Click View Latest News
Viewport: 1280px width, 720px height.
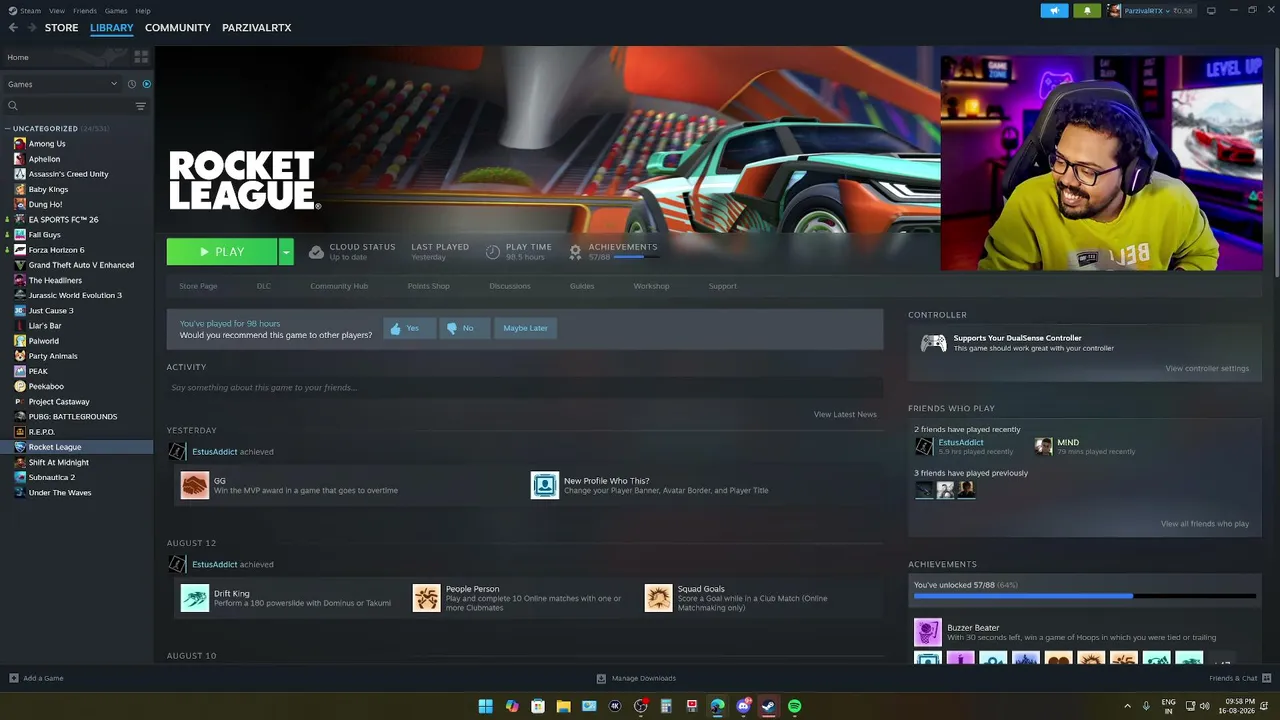coord(845,414)
